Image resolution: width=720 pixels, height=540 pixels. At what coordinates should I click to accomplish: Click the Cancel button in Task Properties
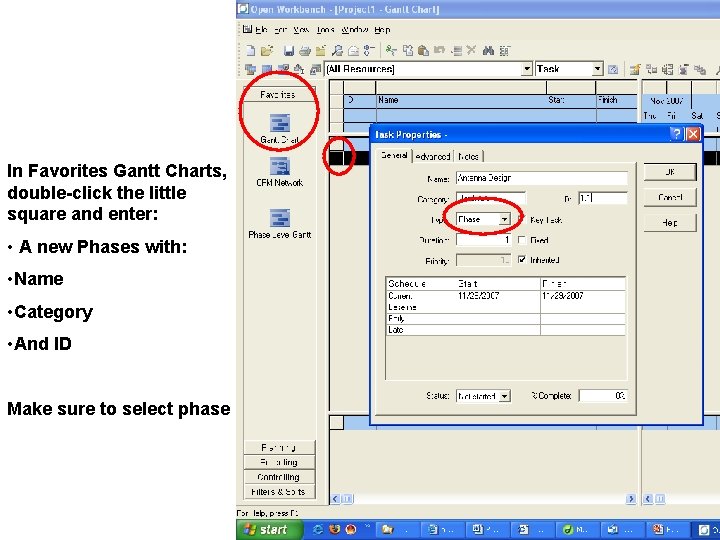tap(670, 197)
